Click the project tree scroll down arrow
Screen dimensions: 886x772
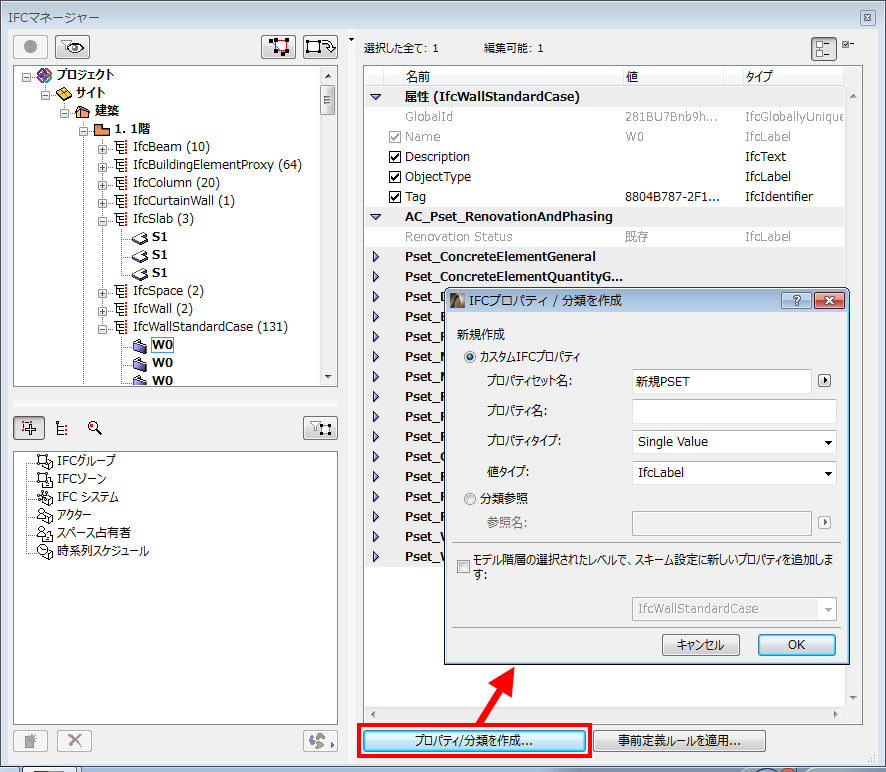[328, 376]
